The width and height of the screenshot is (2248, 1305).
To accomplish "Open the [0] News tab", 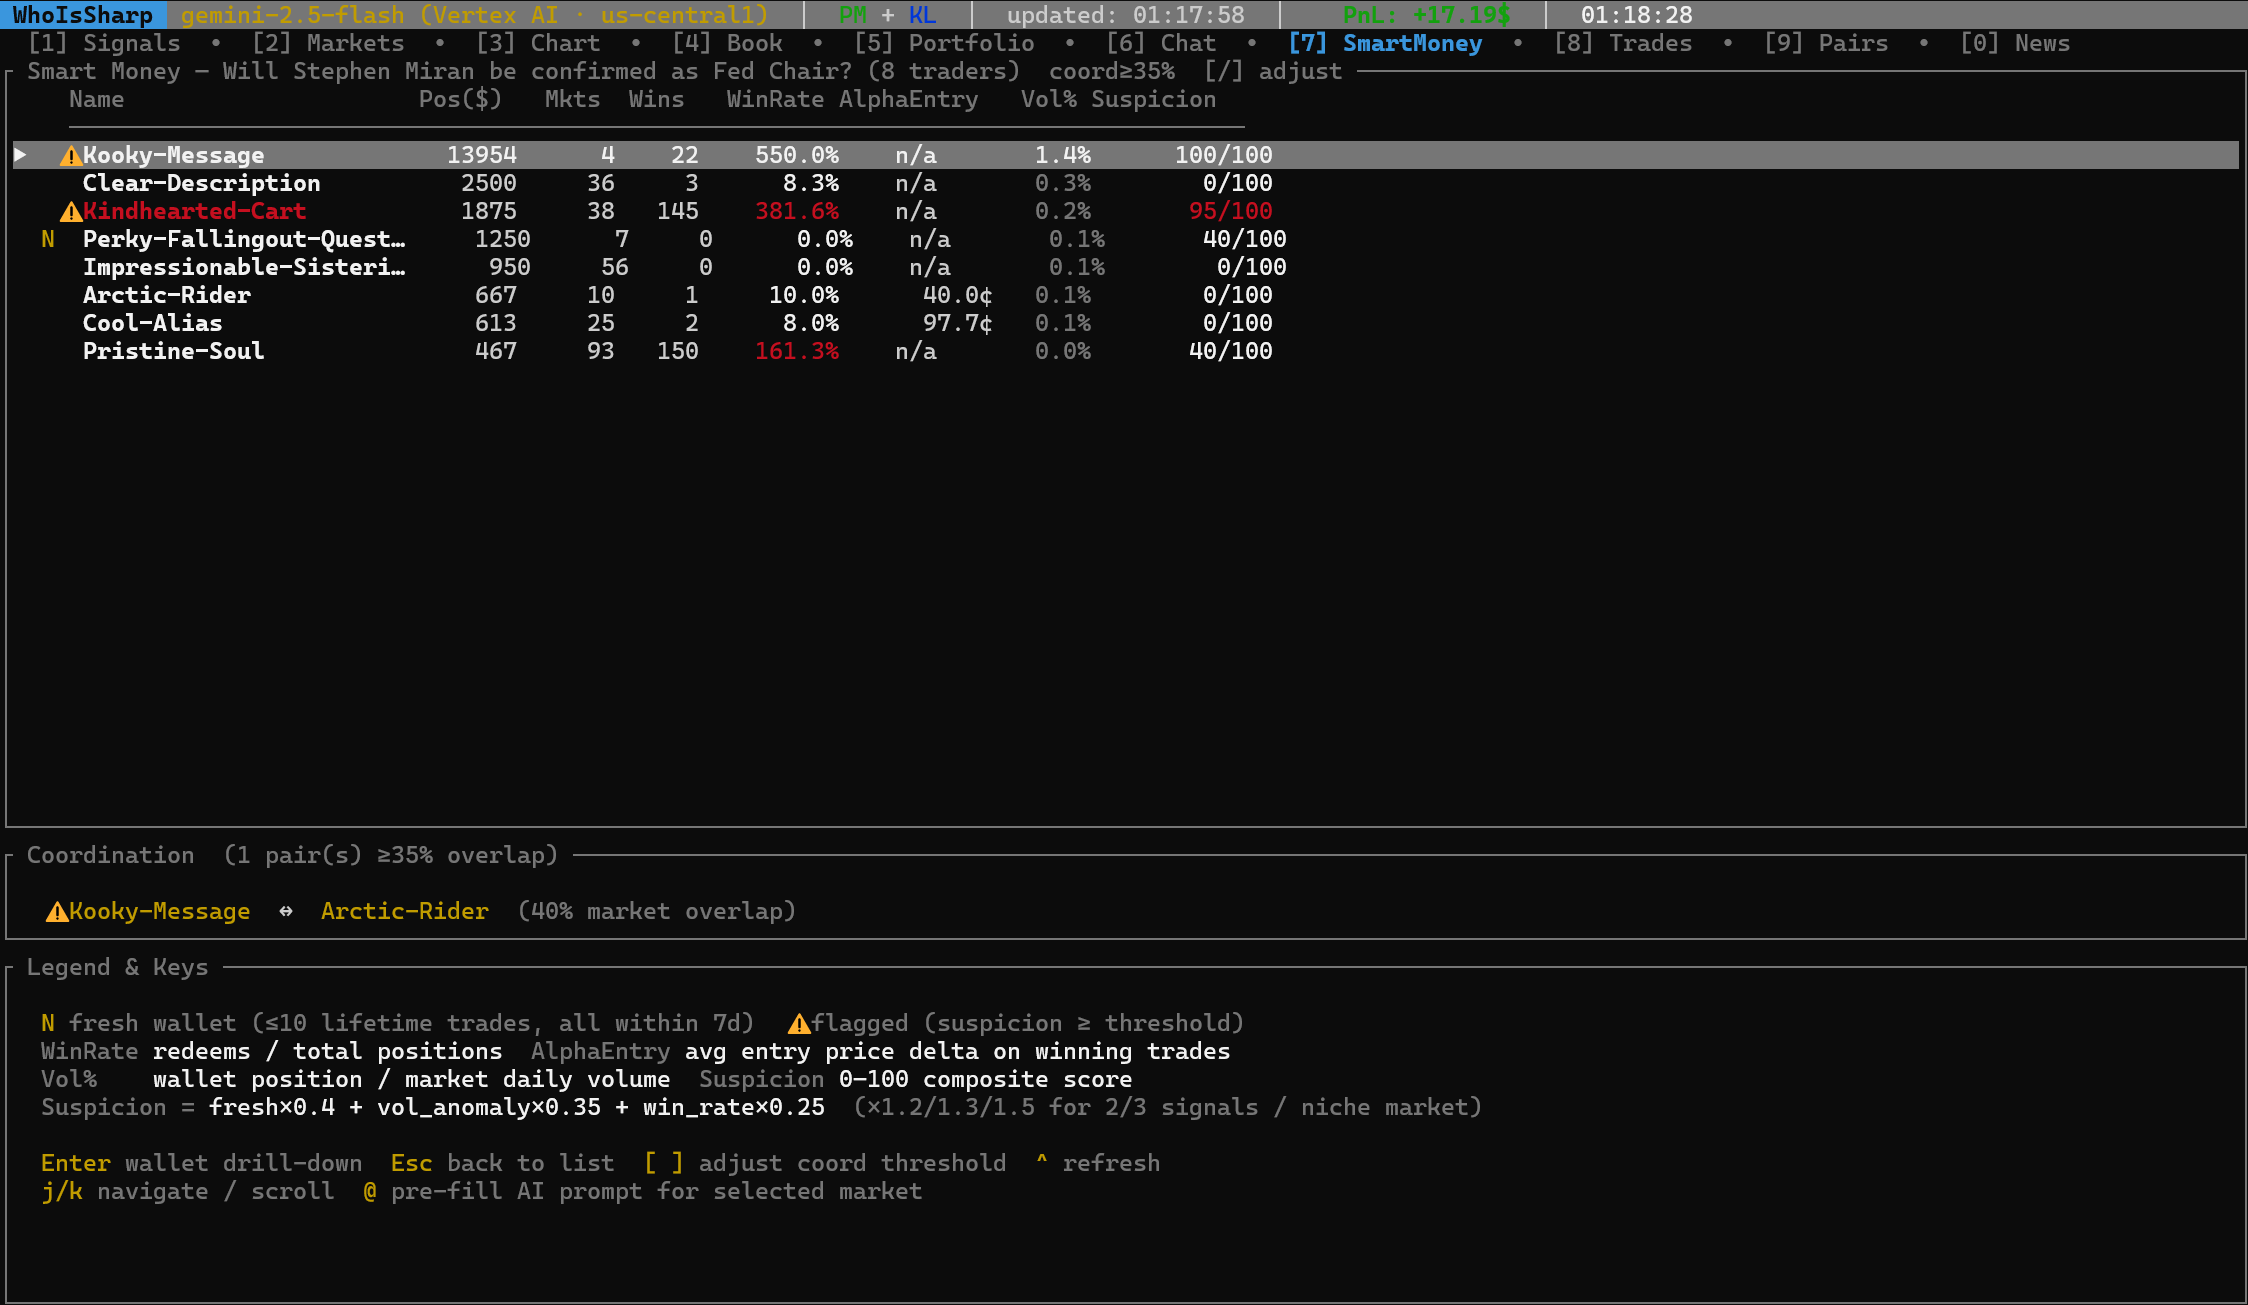I will pyautogui.click(x=2014, y=44).
